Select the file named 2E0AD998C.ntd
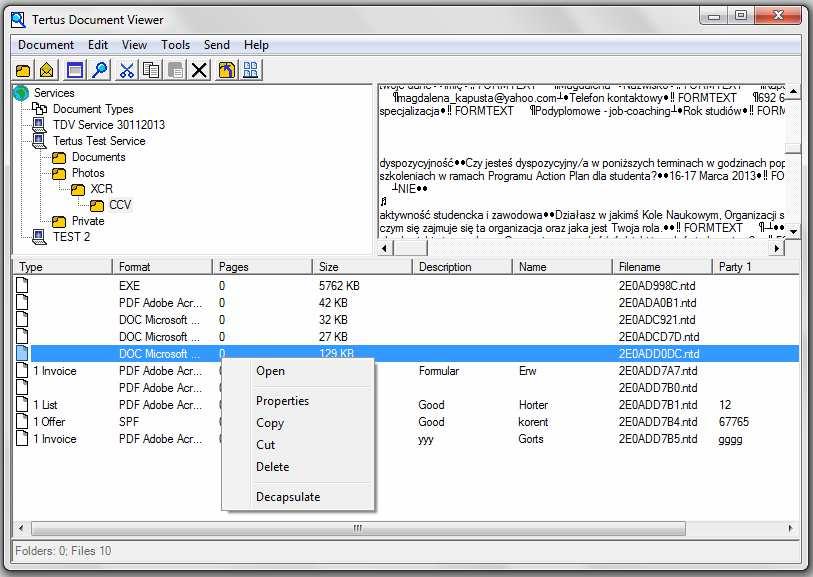 click(x=657, y=286)
